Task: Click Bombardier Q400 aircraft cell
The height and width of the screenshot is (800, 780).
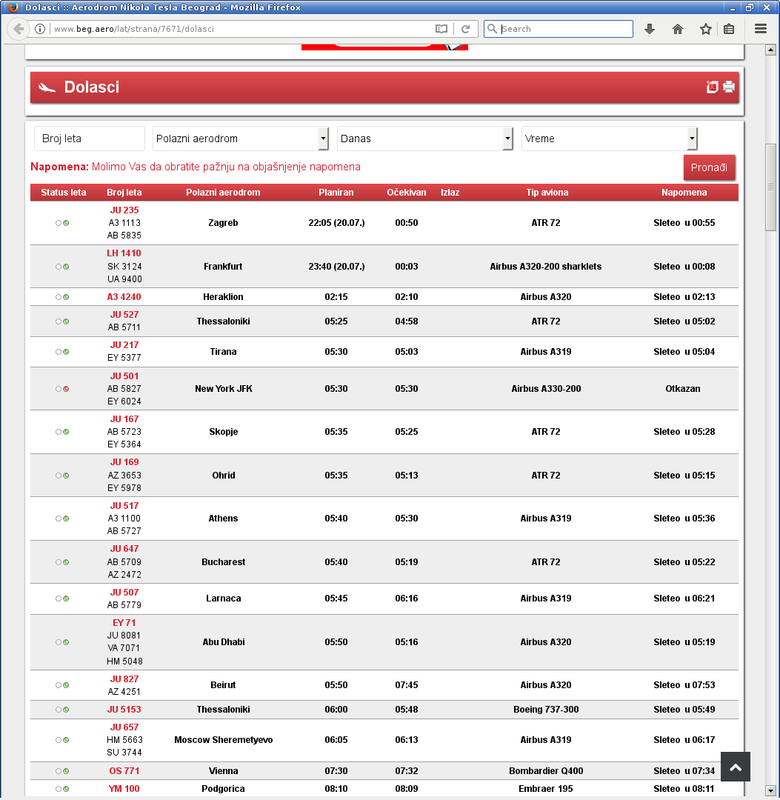Action: point(546,771)
